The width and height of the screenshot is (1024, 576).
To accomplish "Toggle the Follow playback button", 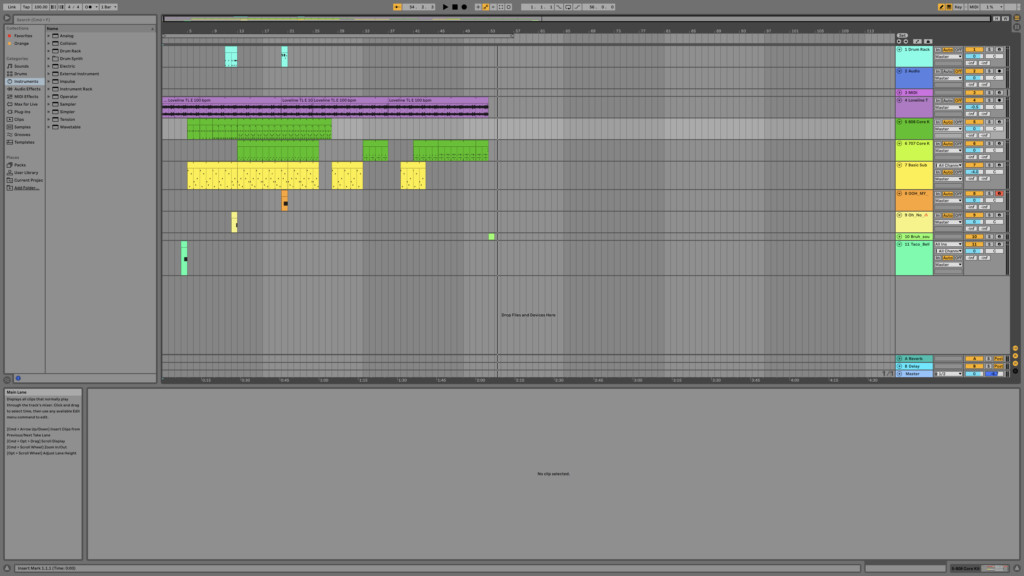I will tap(397, 7).
